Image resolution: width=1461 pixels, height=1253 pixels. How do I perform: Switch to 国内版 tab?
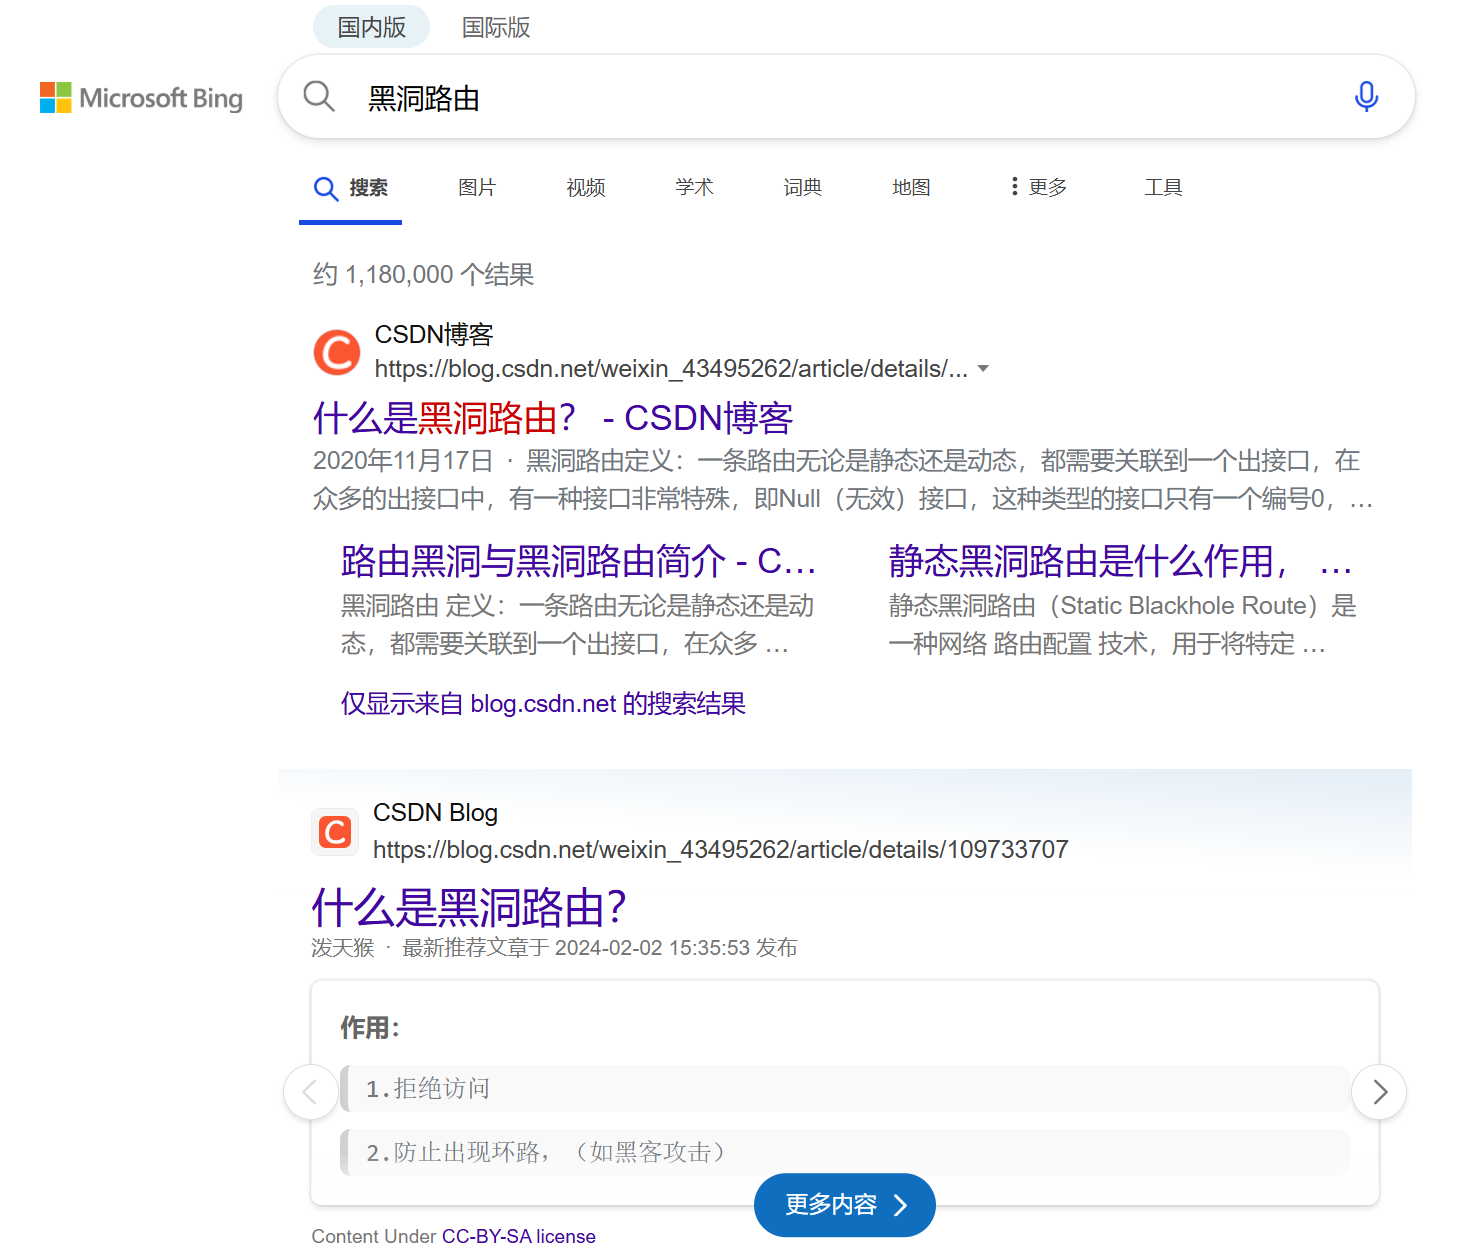click(x=372, y=27)
